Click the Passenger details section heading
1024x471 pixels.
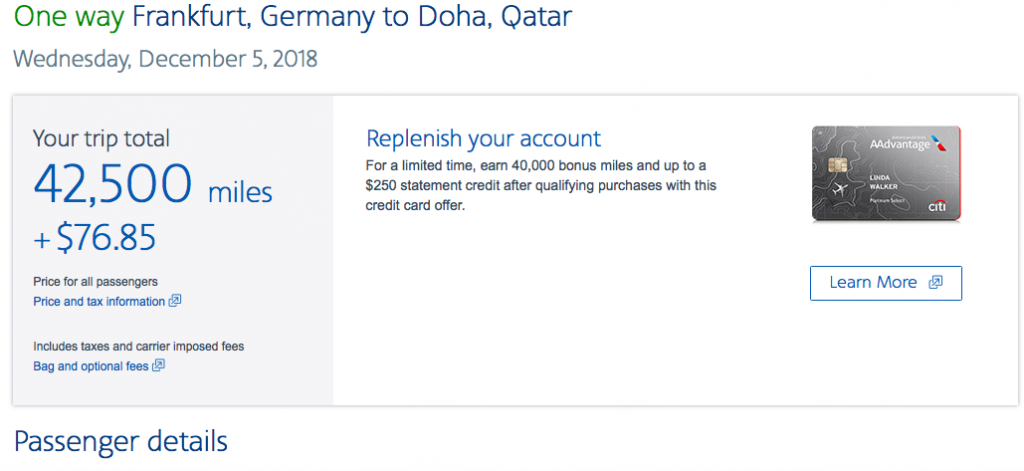point(120,441)
